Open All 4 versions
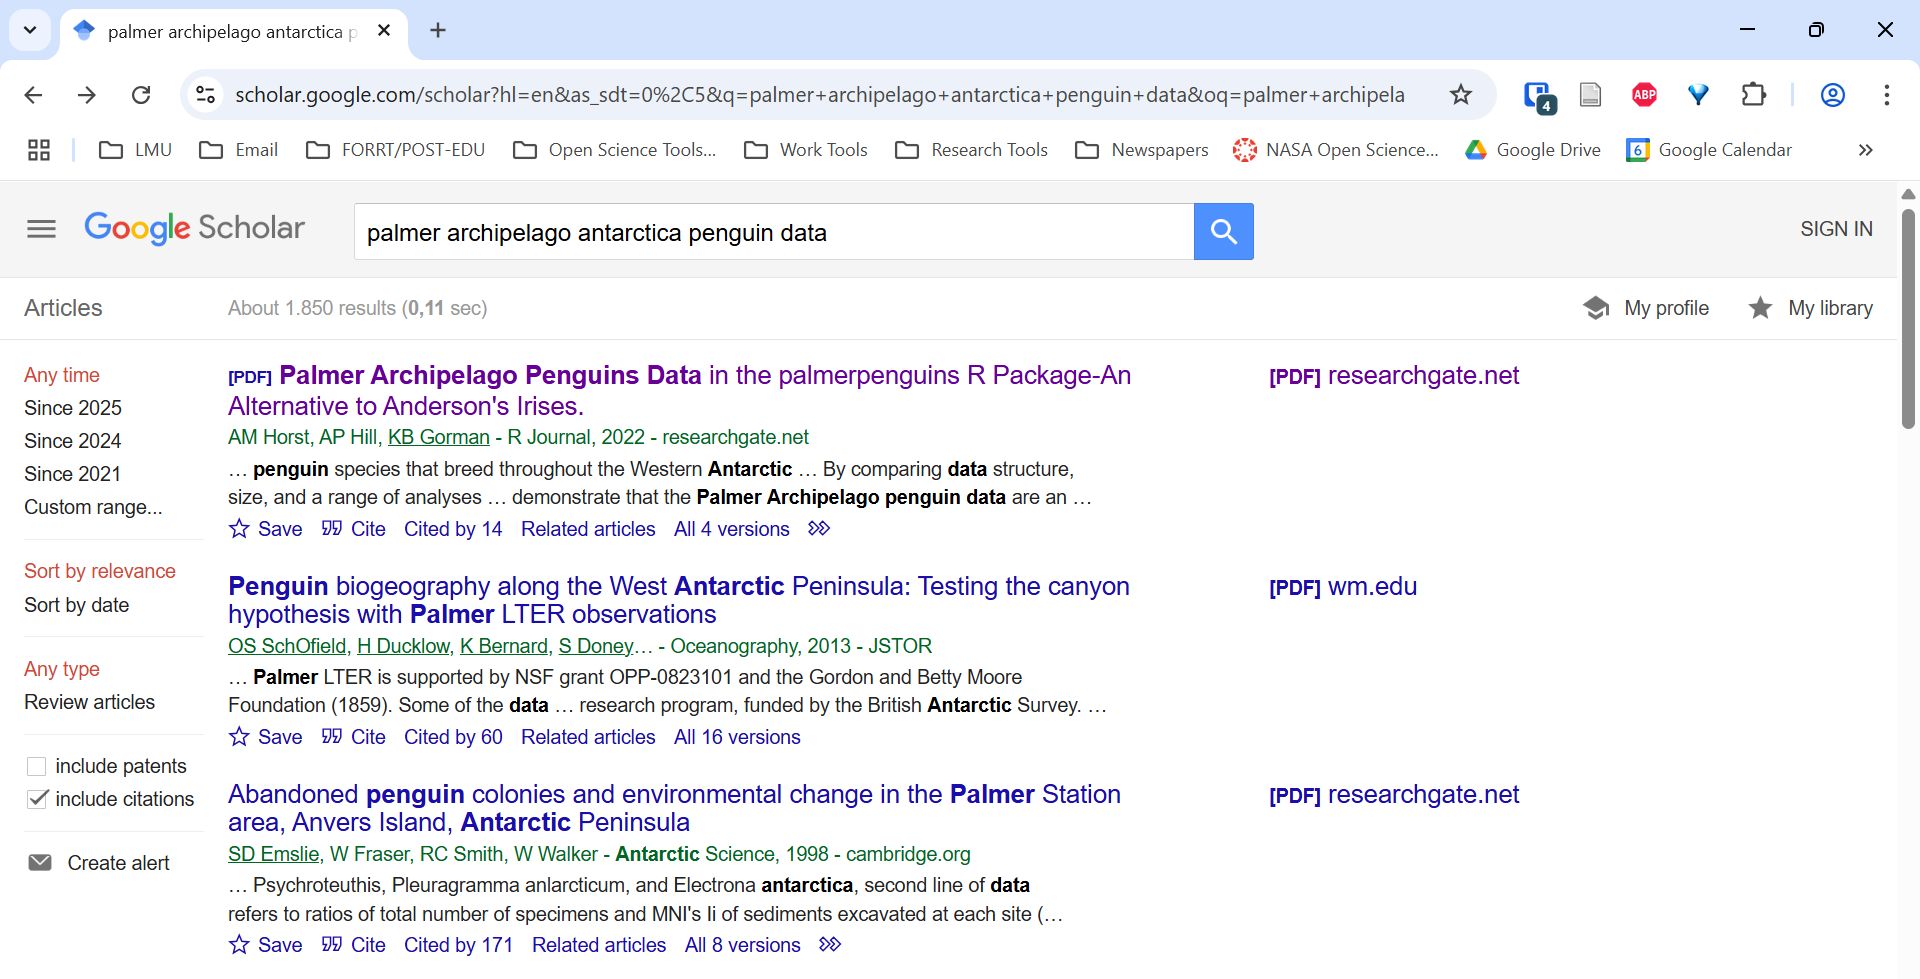 click(732, 529)
